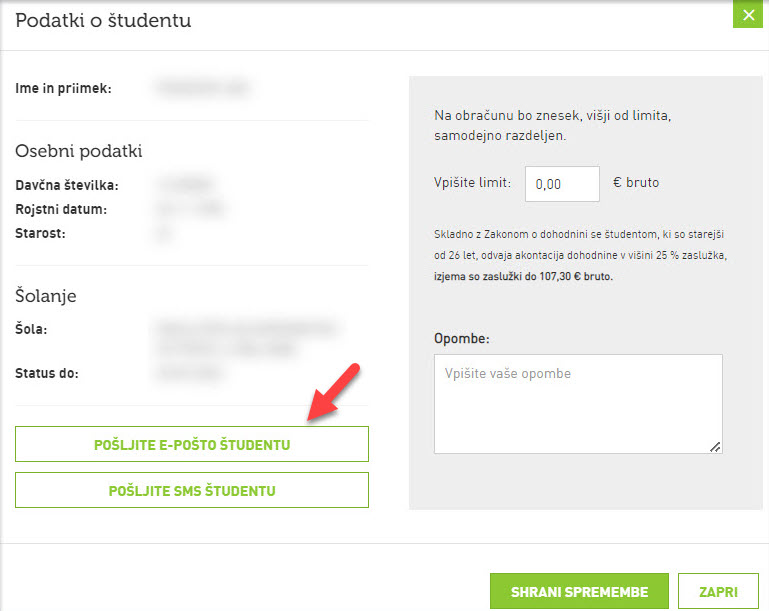
Task: Click the Starost value
Action: pyautogui.click(x=165, y=233)
